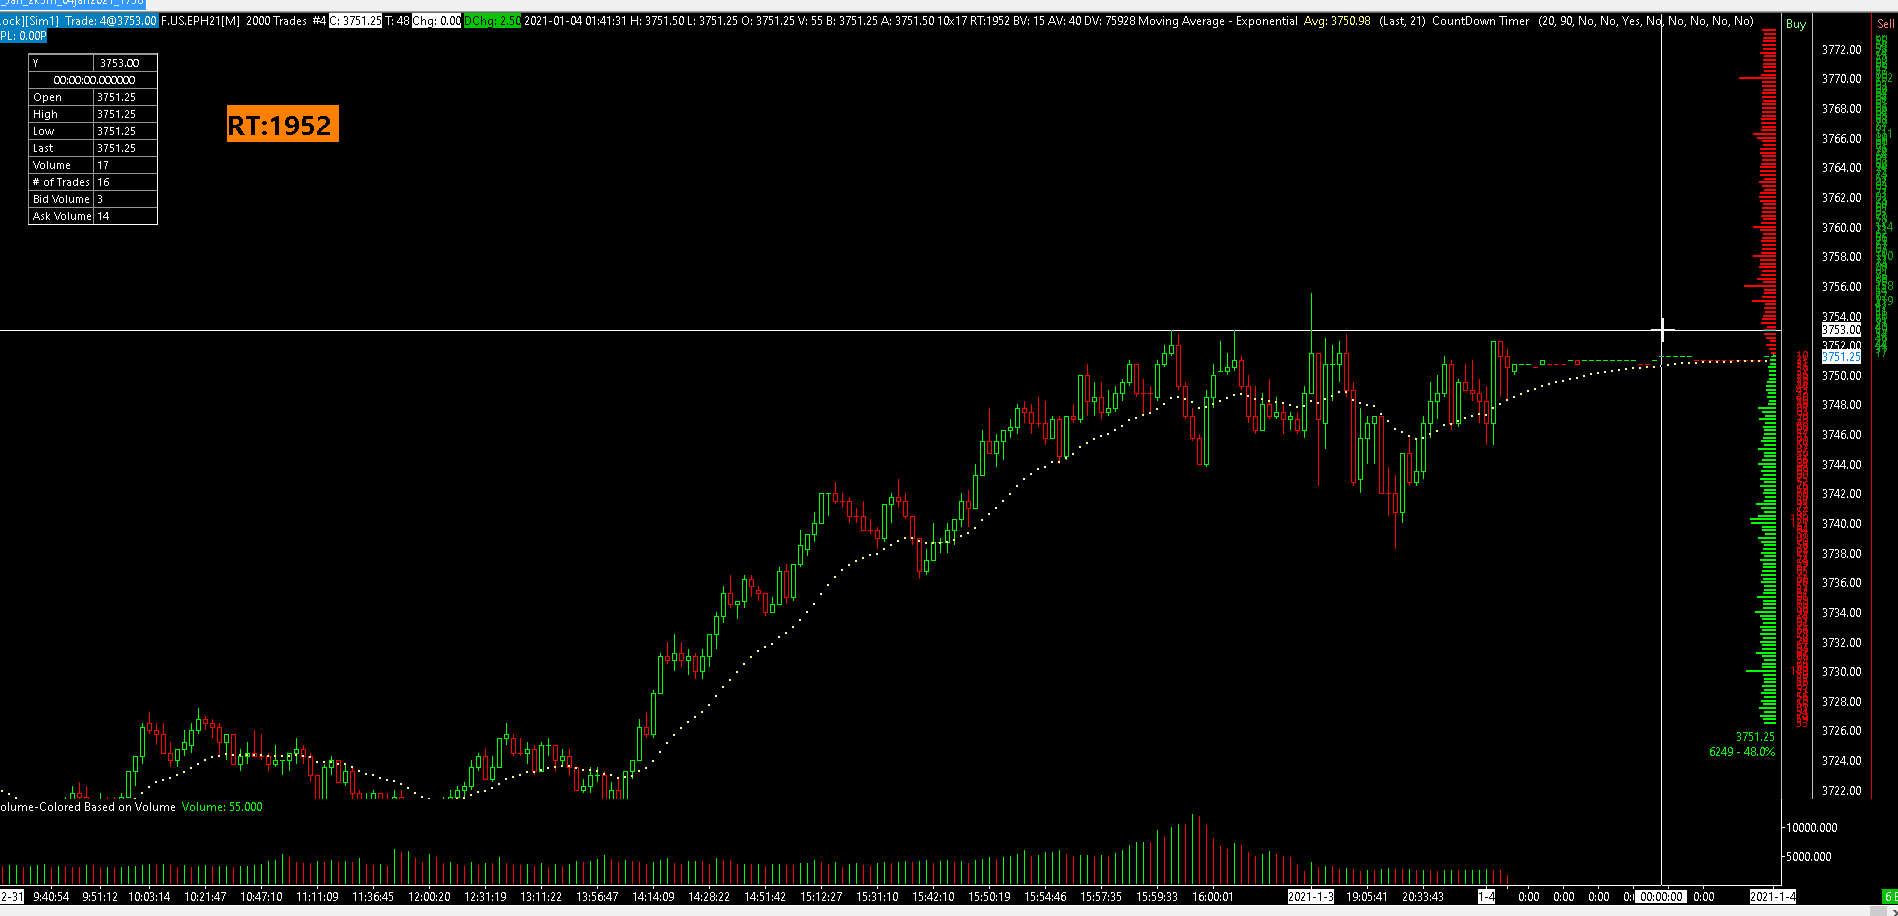Click the Last row in the data box
This screenshot has height=916, width=1898.
pos(93,148)
